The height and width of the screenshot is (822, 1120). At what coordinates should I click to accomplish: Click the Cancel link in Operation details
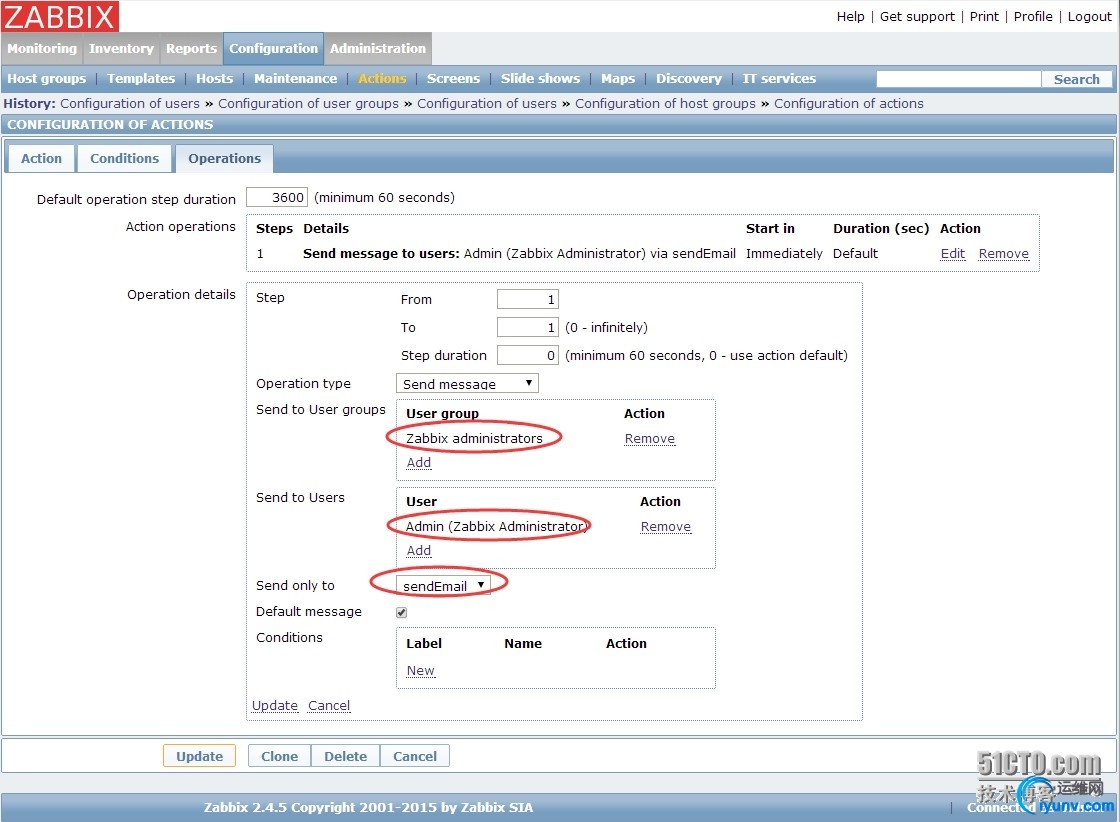click(x=329, y=706)
